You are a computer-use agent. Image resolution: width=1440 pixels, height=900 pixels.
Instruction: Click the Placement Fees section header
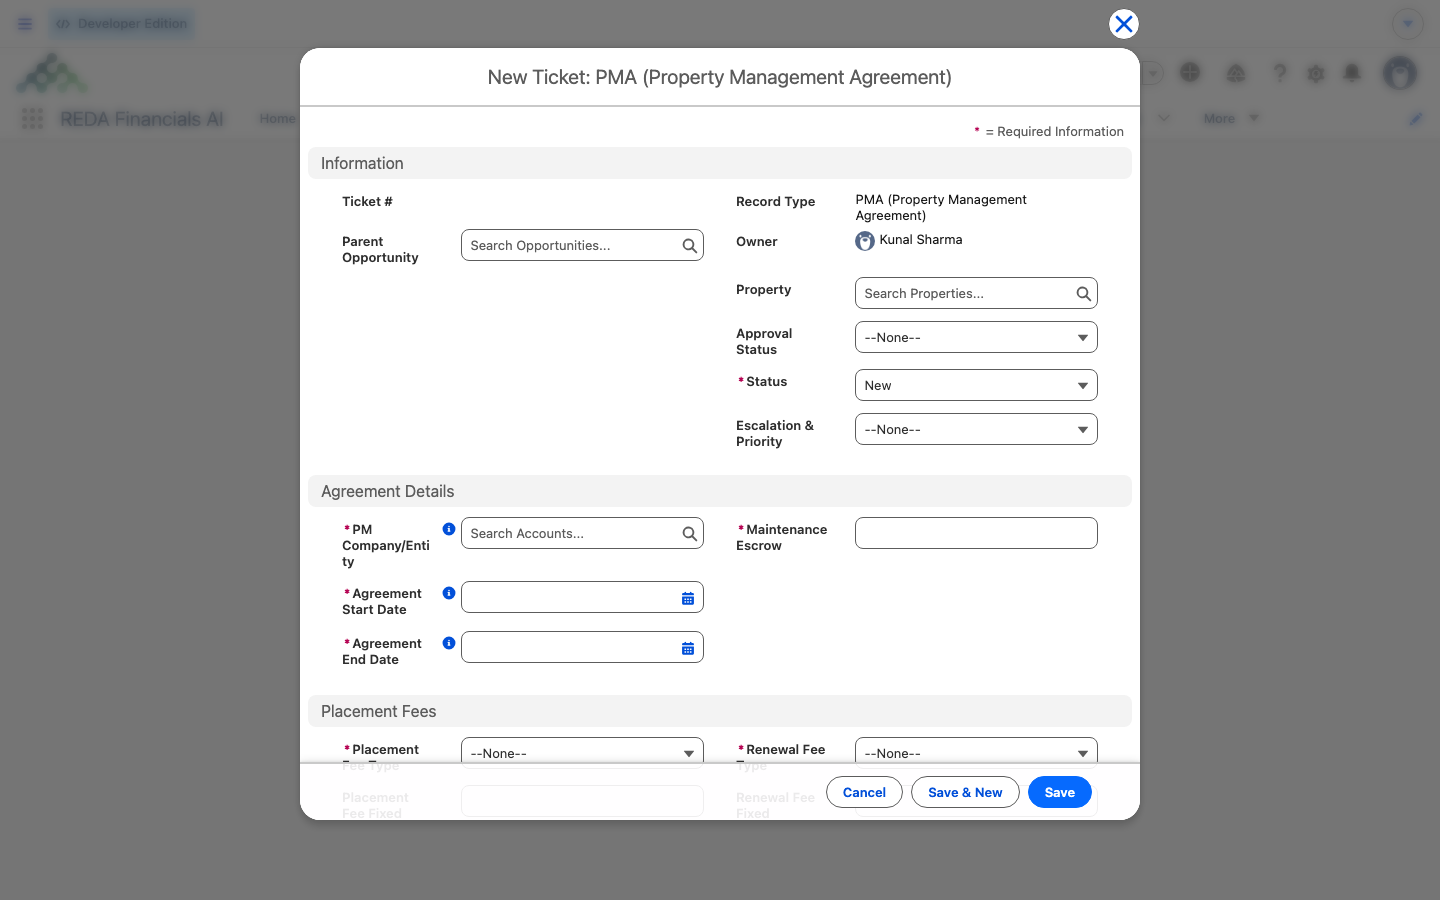click(720, 711)
